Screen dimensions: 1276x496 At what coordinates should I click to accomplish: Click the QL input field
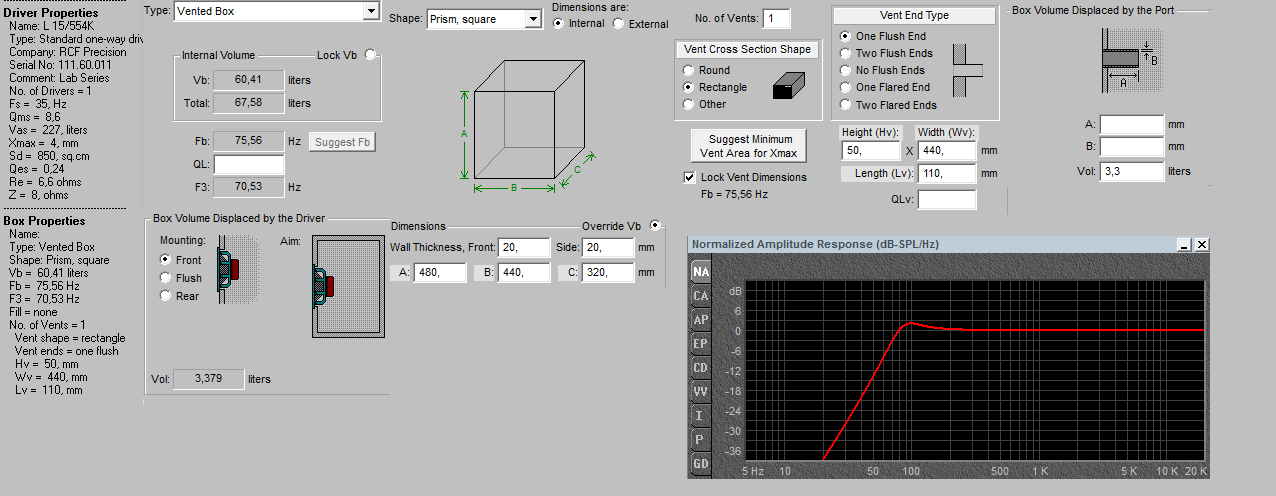[x=248, y=164]
